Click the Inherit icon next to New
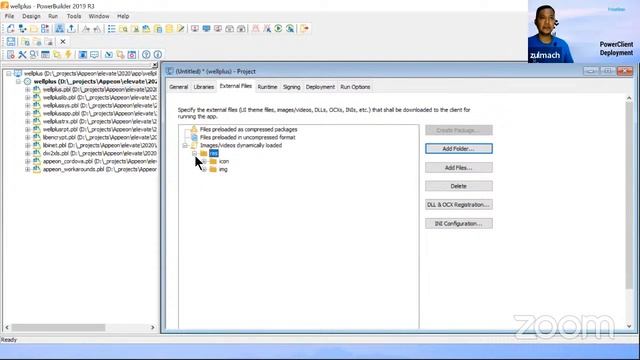Screen dimensions: 640x360 point(22,29)
